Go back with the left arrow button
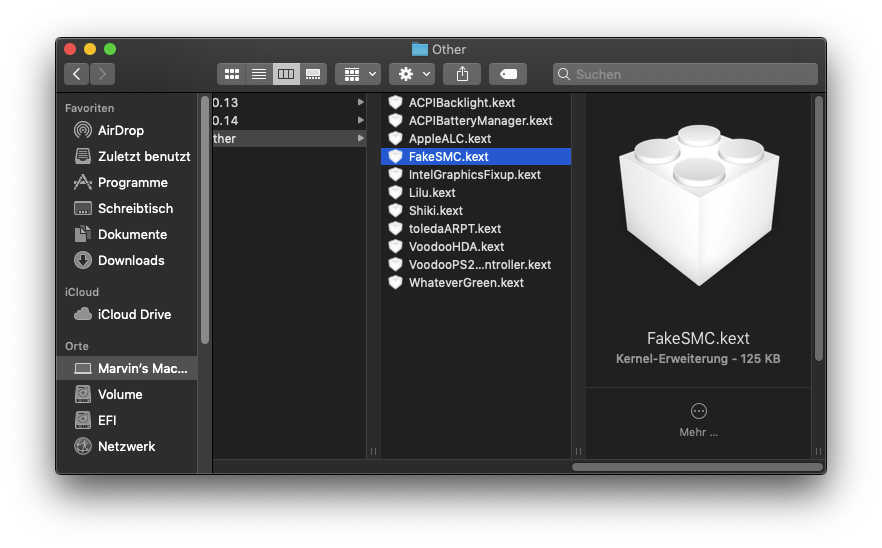 (x=76, y=74)
